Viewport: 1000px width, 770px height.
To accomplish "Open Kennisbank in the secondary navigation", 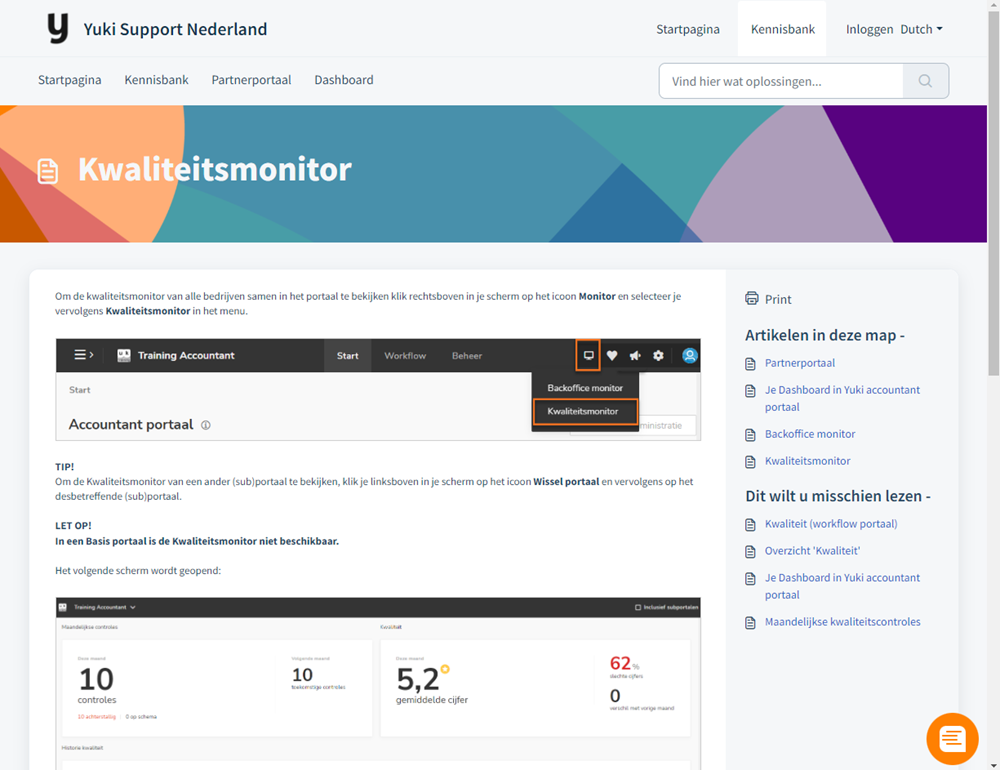I will 156,80.
